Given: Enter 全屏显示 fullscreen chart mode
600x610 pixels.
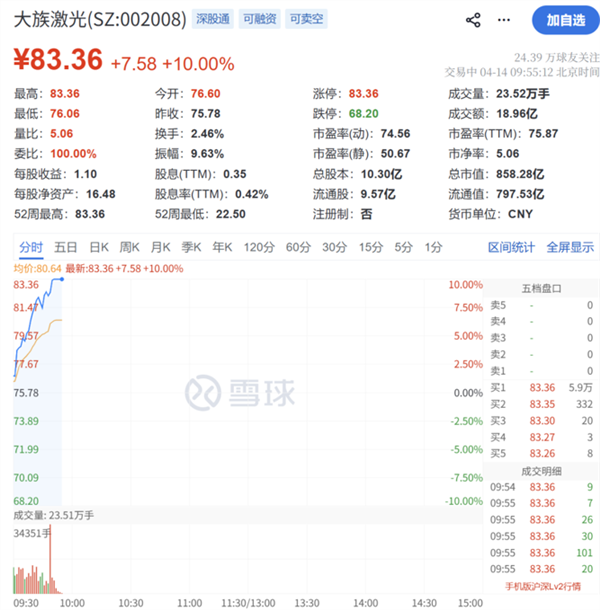Looking at the screenshot, I should [569, 247].
